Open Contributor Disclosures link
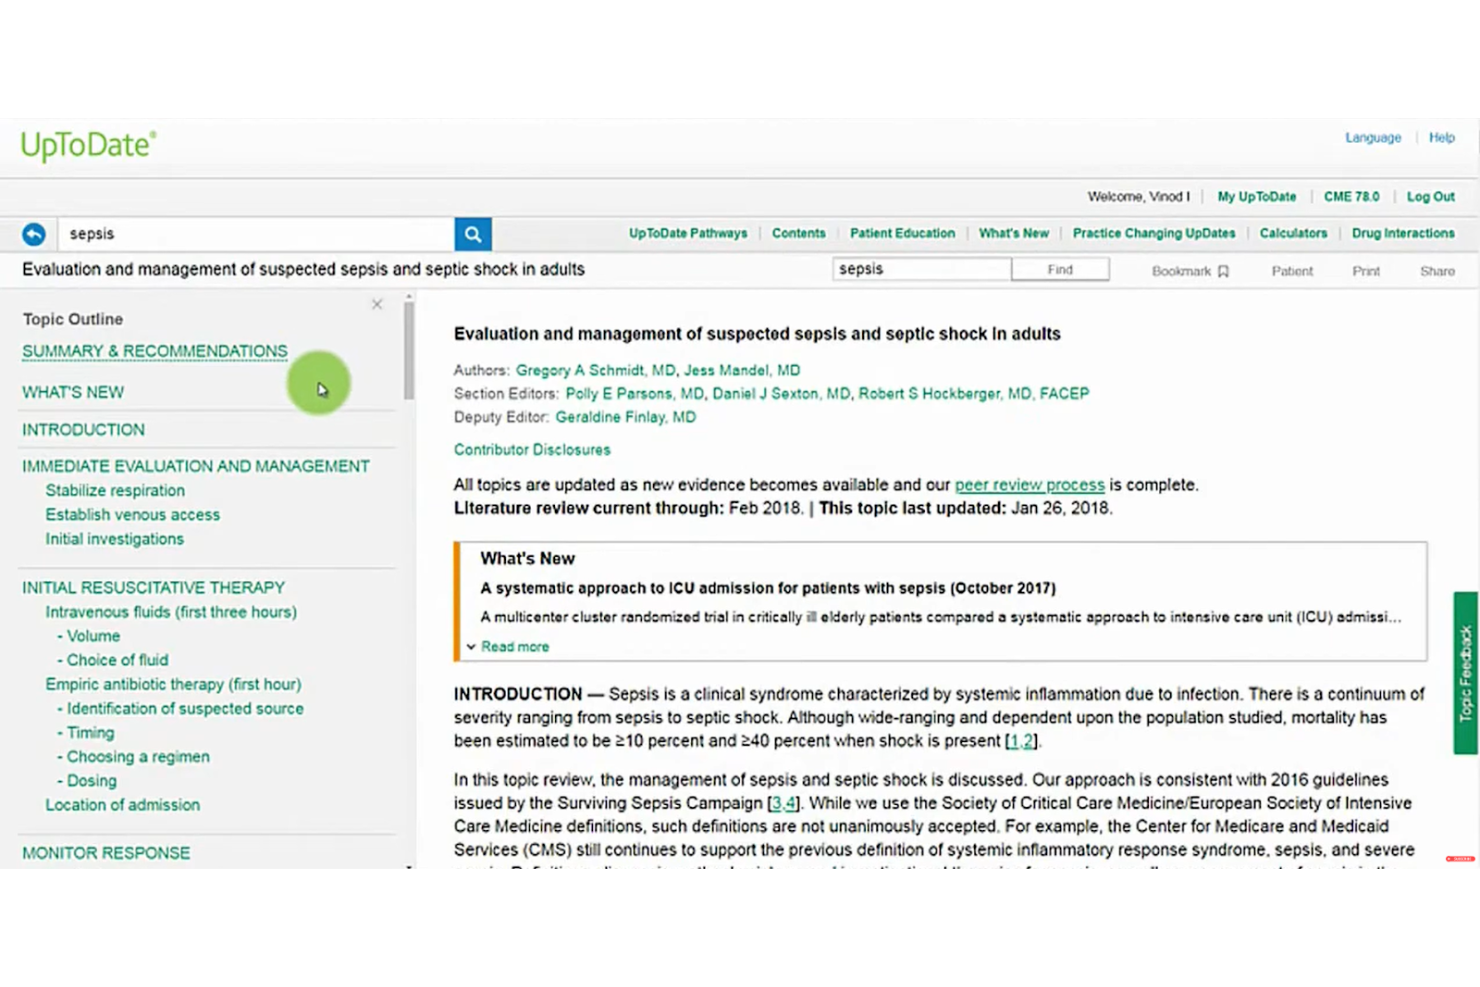Screen dimensions: 1480x987 (x=532, y=450)
